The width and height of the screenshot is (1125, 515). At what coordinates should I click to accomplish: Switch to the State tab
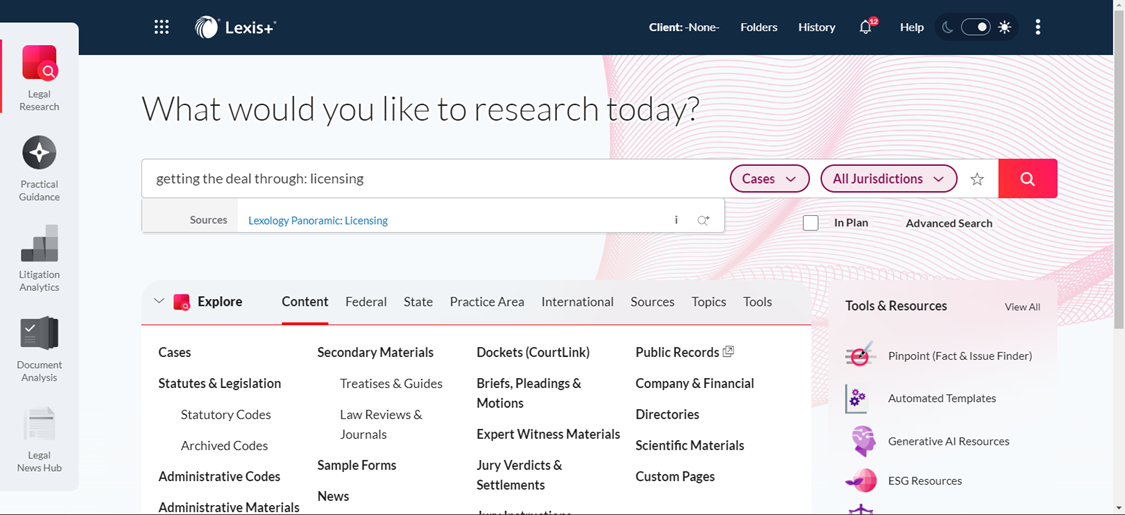418,302
